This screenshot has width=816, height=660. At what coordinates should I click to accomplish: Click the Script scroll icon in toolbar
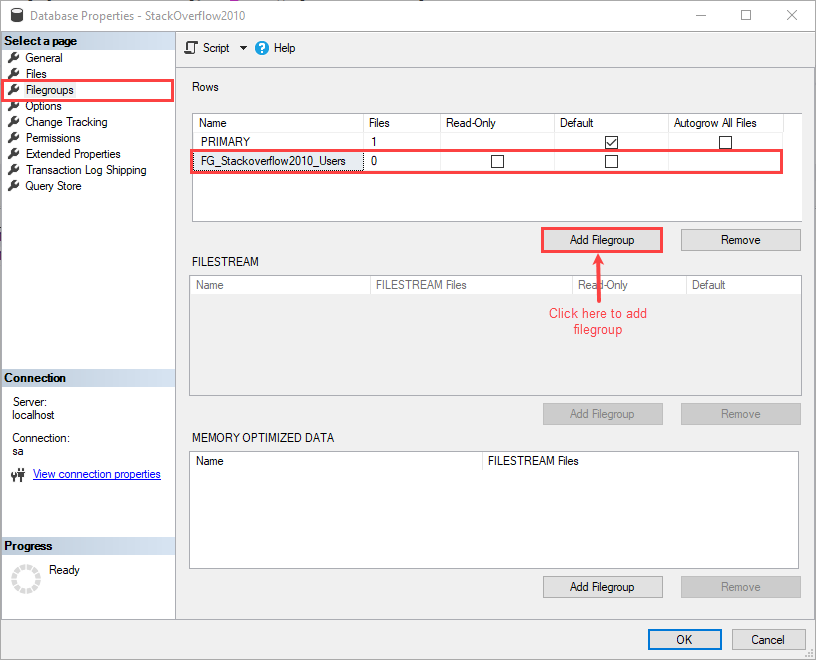(x=191, y=48)
